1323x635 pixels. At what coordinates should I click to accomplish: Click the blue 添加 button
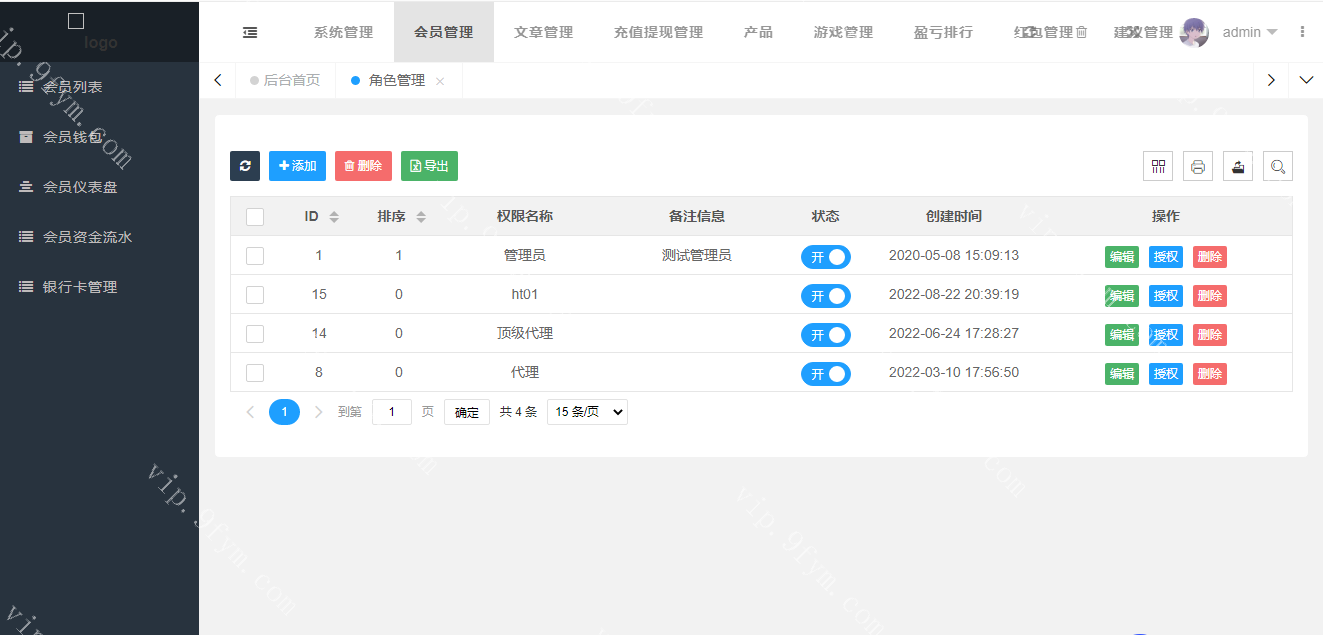coord(297,166)
